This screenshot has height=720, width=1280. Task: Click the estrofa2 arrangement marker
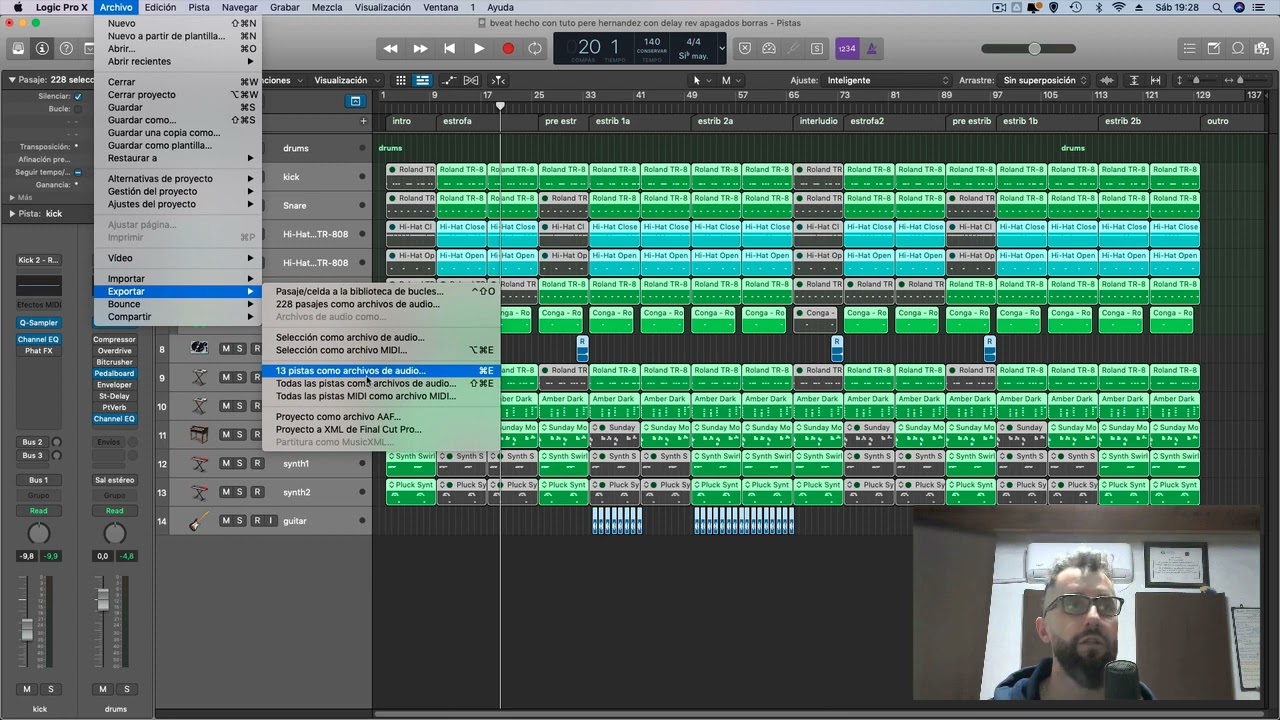pos(894,121)
